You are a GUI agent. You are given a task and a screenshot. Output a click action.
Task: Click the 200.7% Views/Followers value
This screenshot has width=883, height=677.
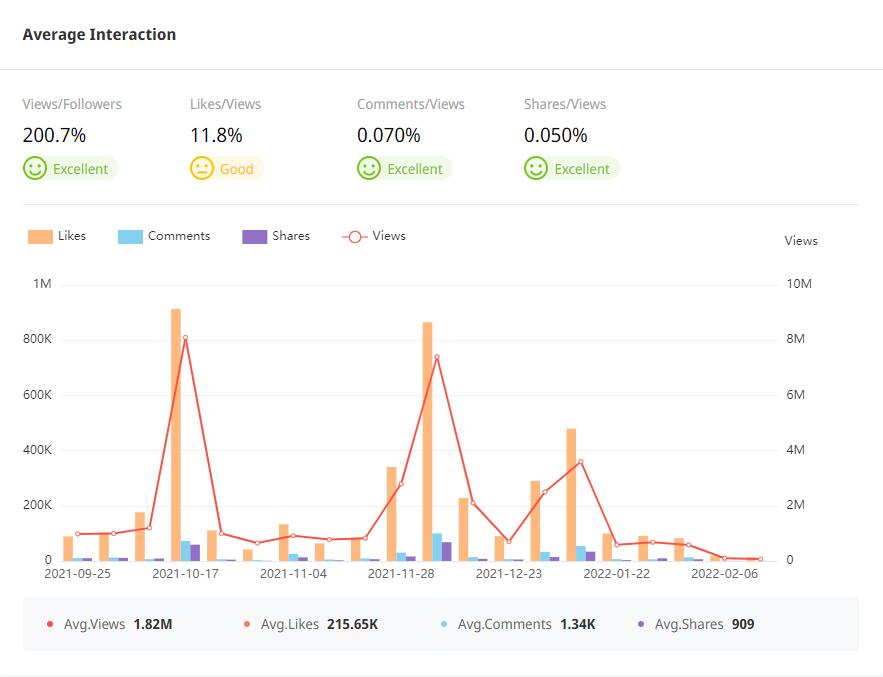pyautogui.click(x=54, y=135)
